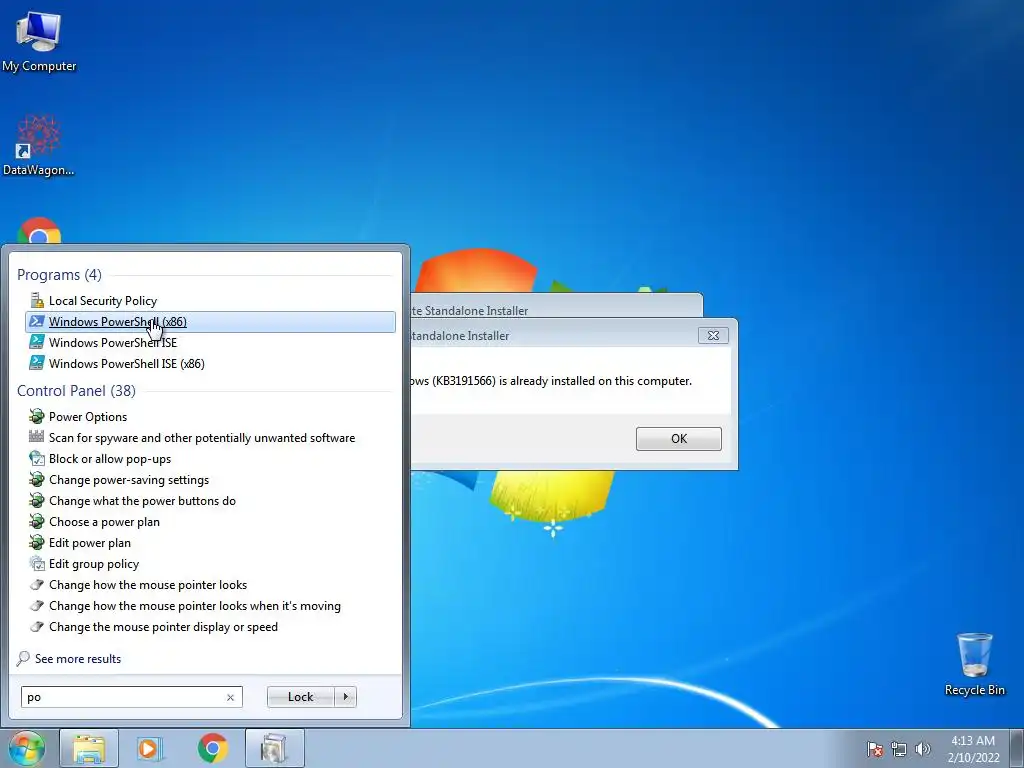Viewport: 1024px width, 768px height.
Task: Click the Windows Start orb
Action: (x=26, y=748)
